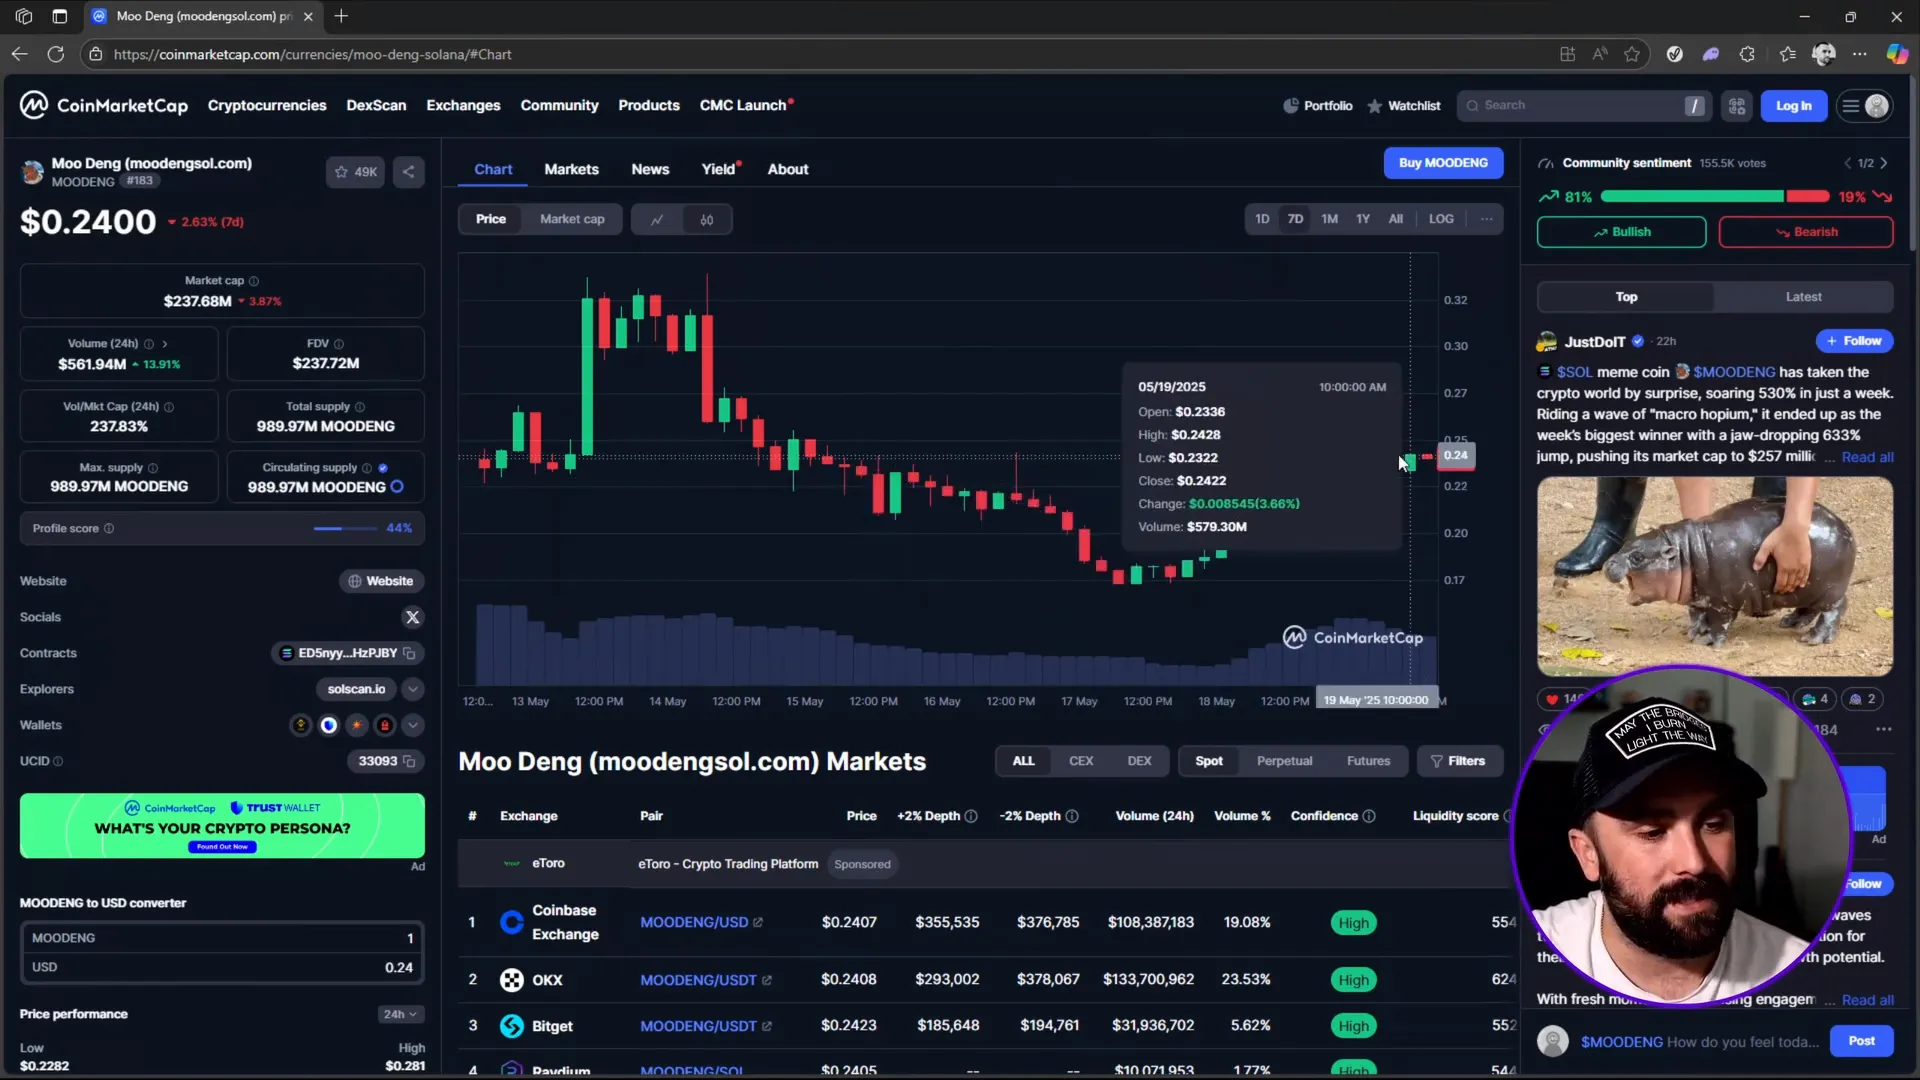Open the Copilot icon in browser toolbar
This screenshot has width=1920, height=1080.
tap(1896, 54)
